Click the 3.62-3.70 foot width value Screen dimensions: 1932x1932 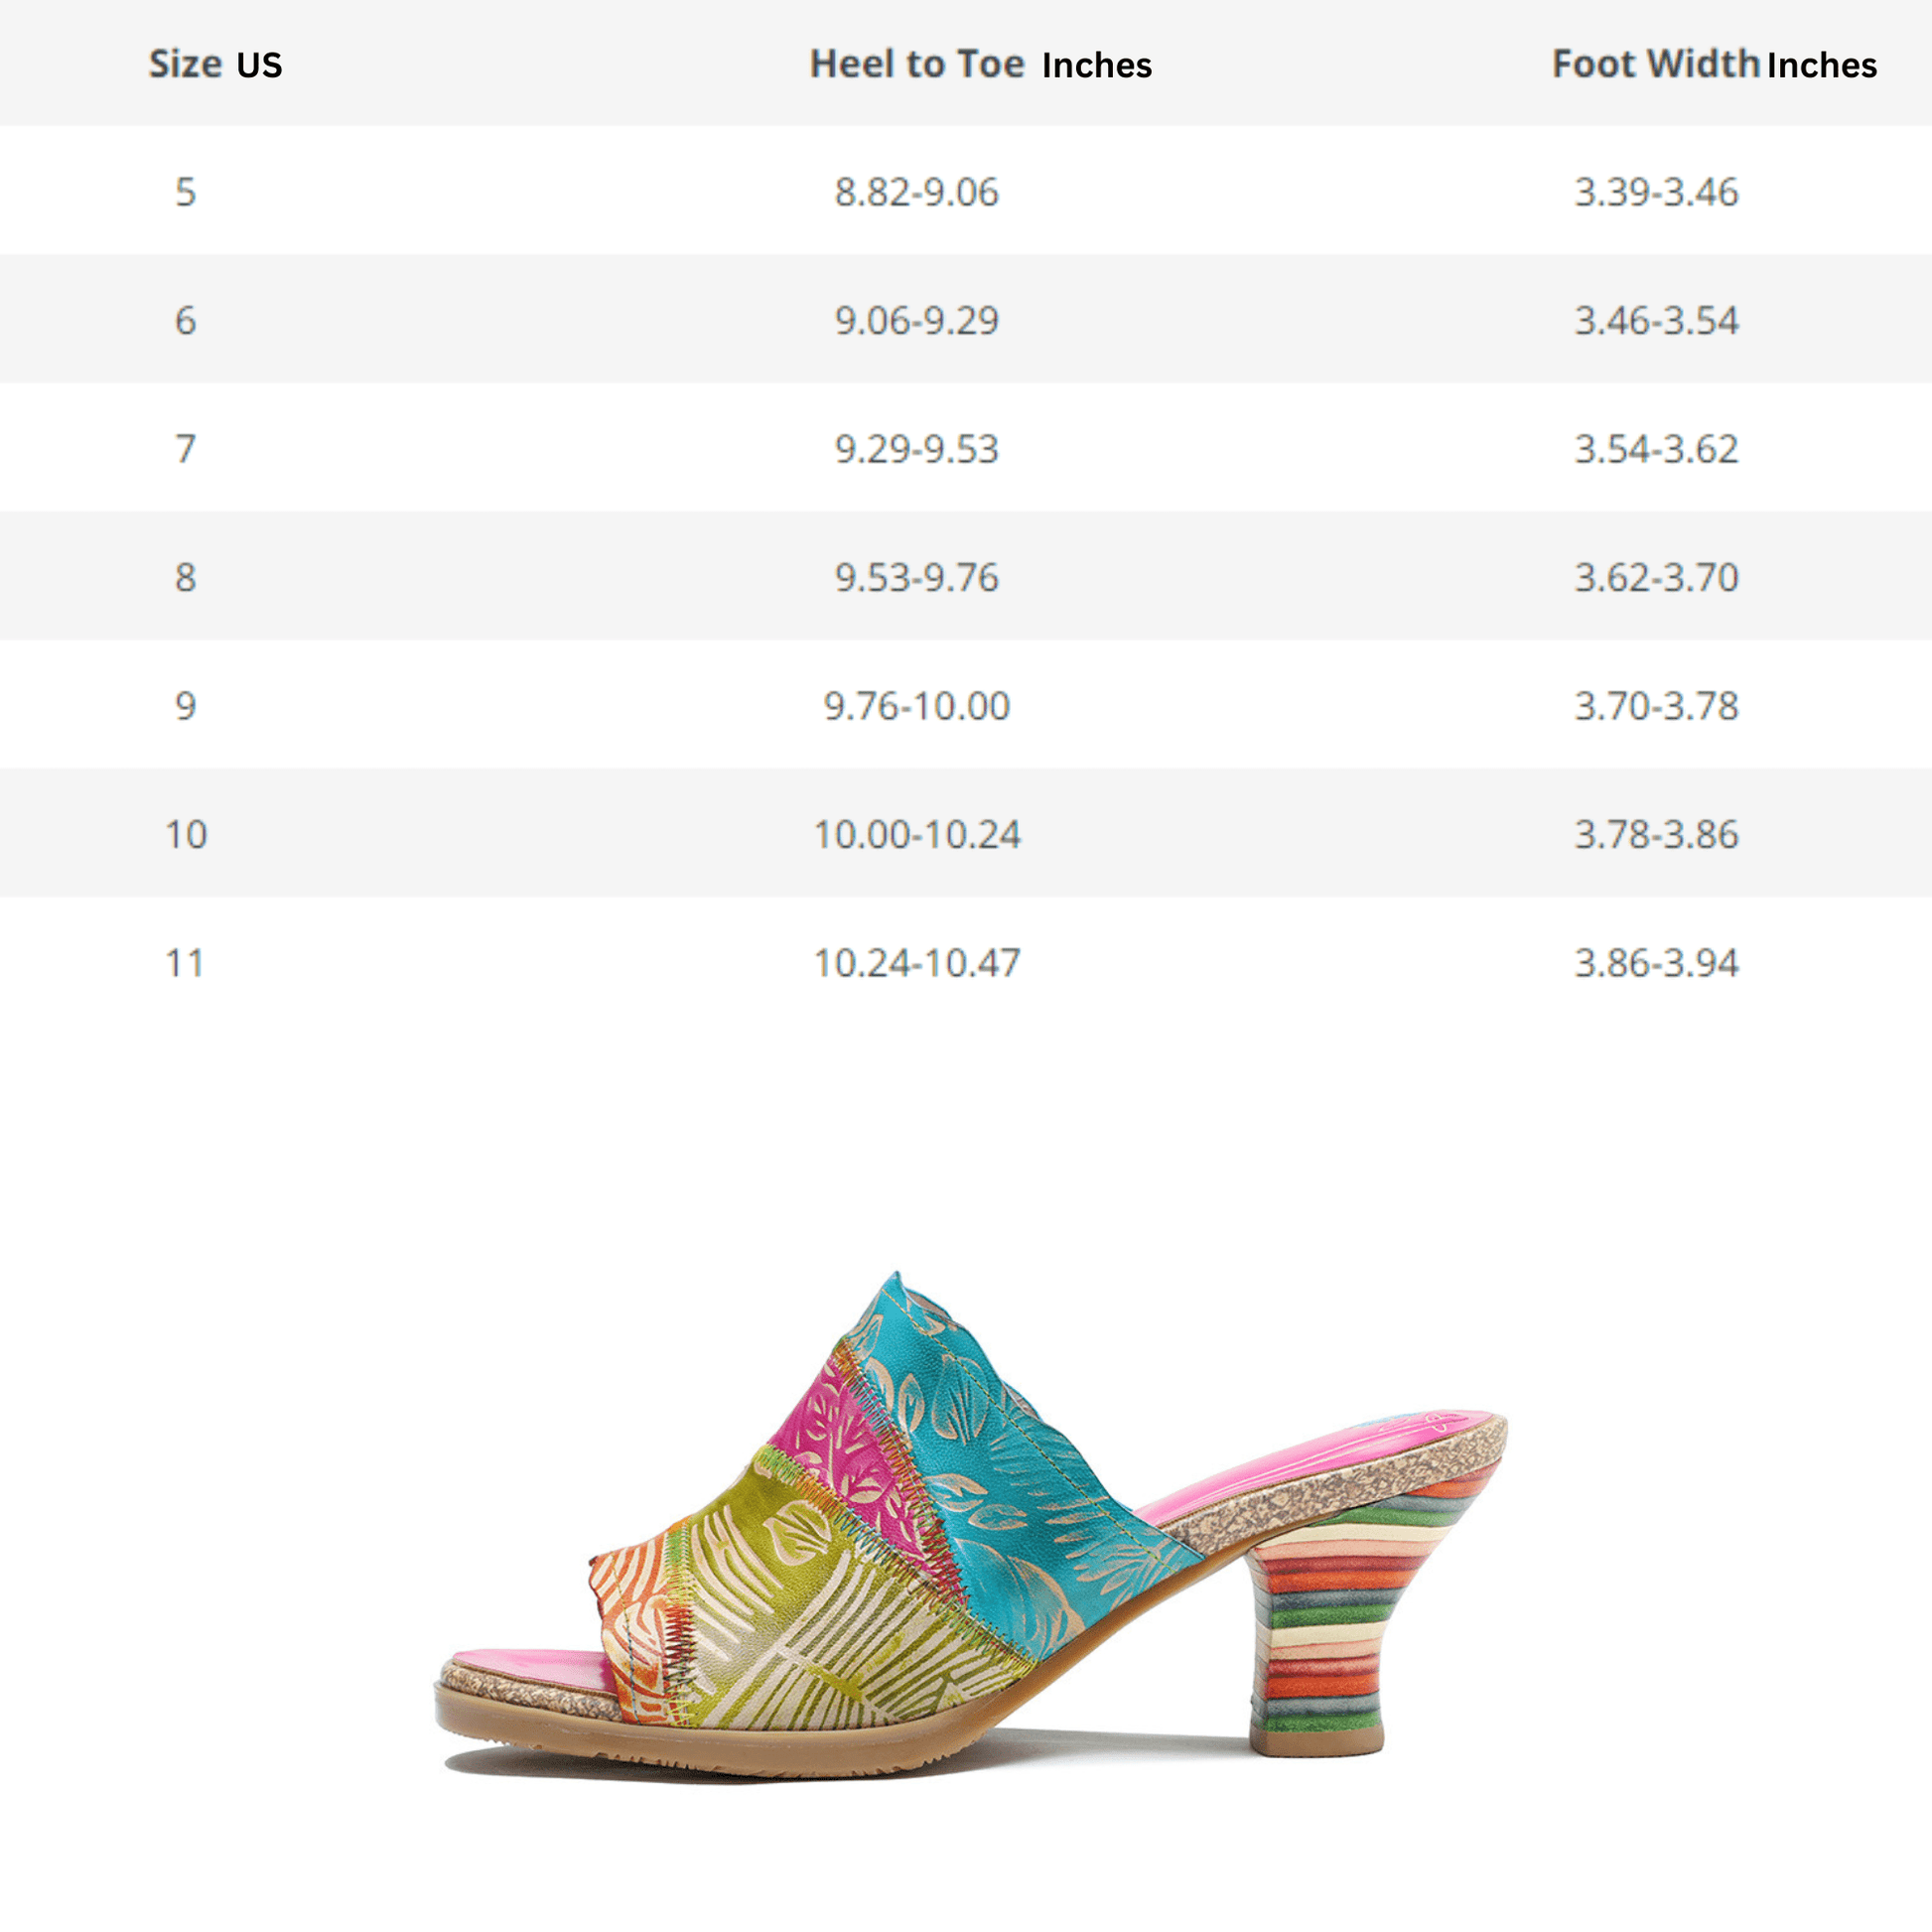tap(1656, 577)
